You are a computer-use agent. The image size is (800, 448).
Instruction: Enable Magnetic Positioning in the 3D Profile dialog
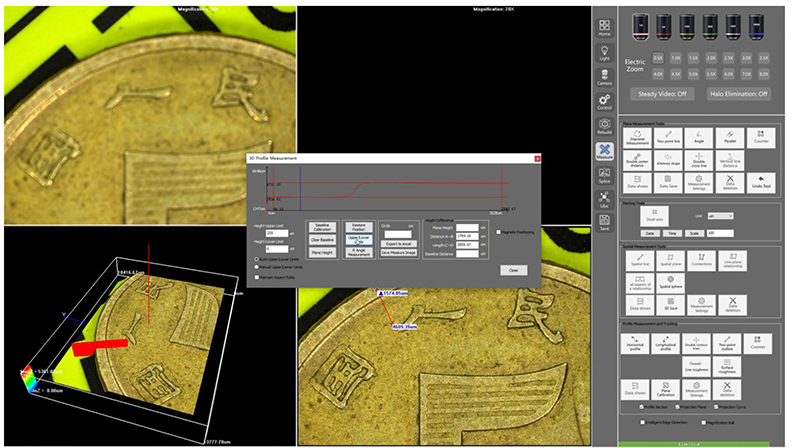point(498,232)
